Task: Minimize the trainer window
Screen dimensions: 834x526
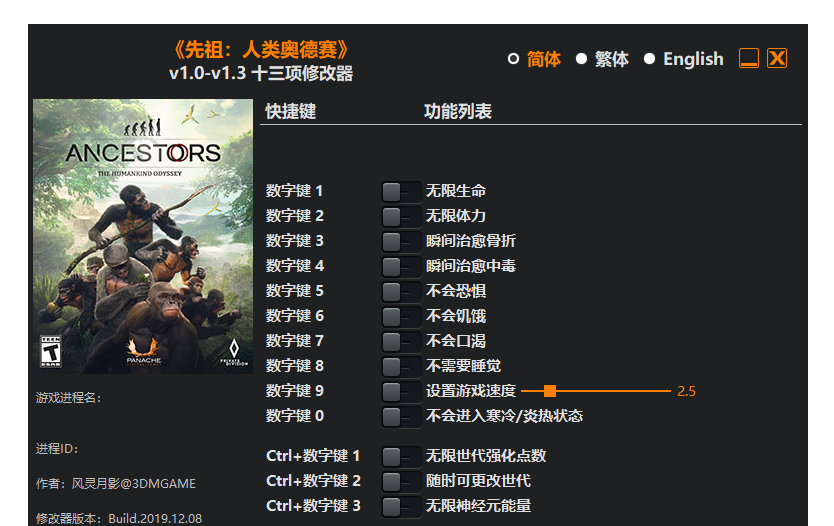Action: [749, 58]
